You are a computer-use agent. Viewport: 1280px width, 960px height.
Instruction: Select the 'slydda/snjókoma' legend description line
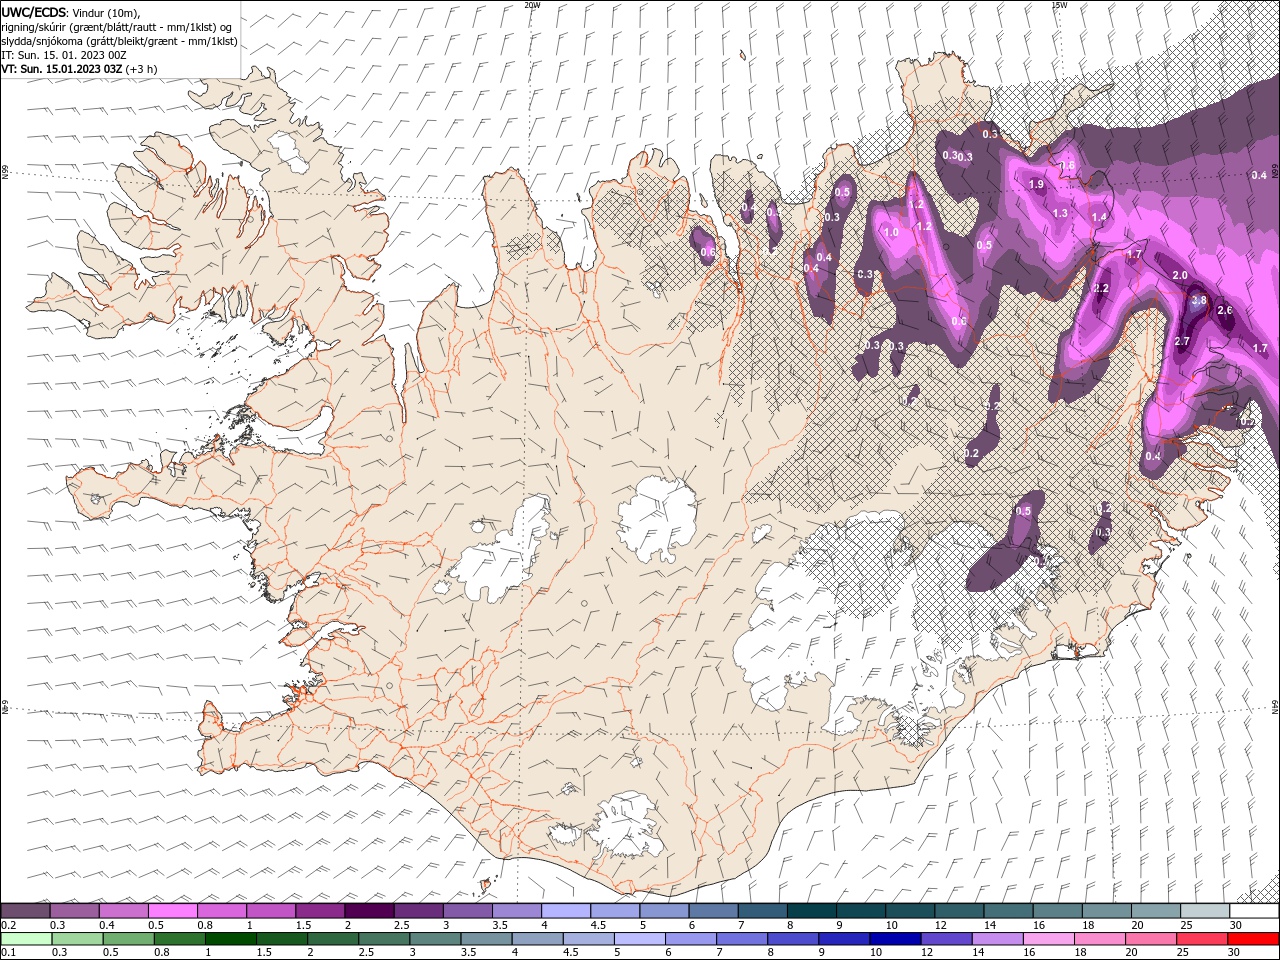pos(119,41)
